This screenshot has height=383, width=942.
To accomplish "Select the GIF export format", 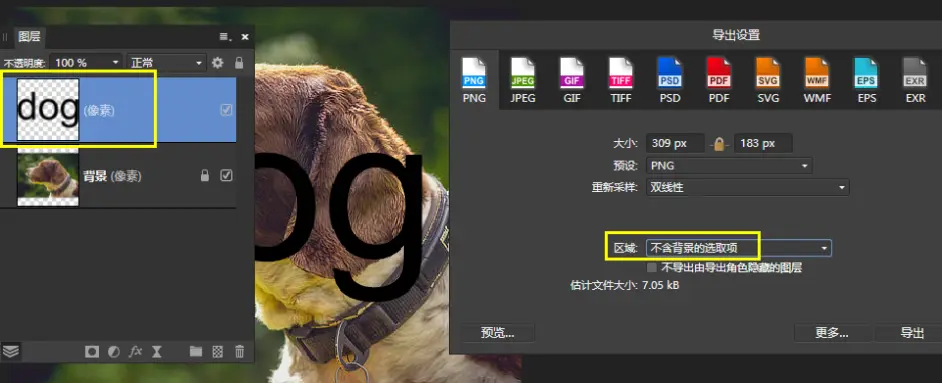I will click(x=572, y=80).
